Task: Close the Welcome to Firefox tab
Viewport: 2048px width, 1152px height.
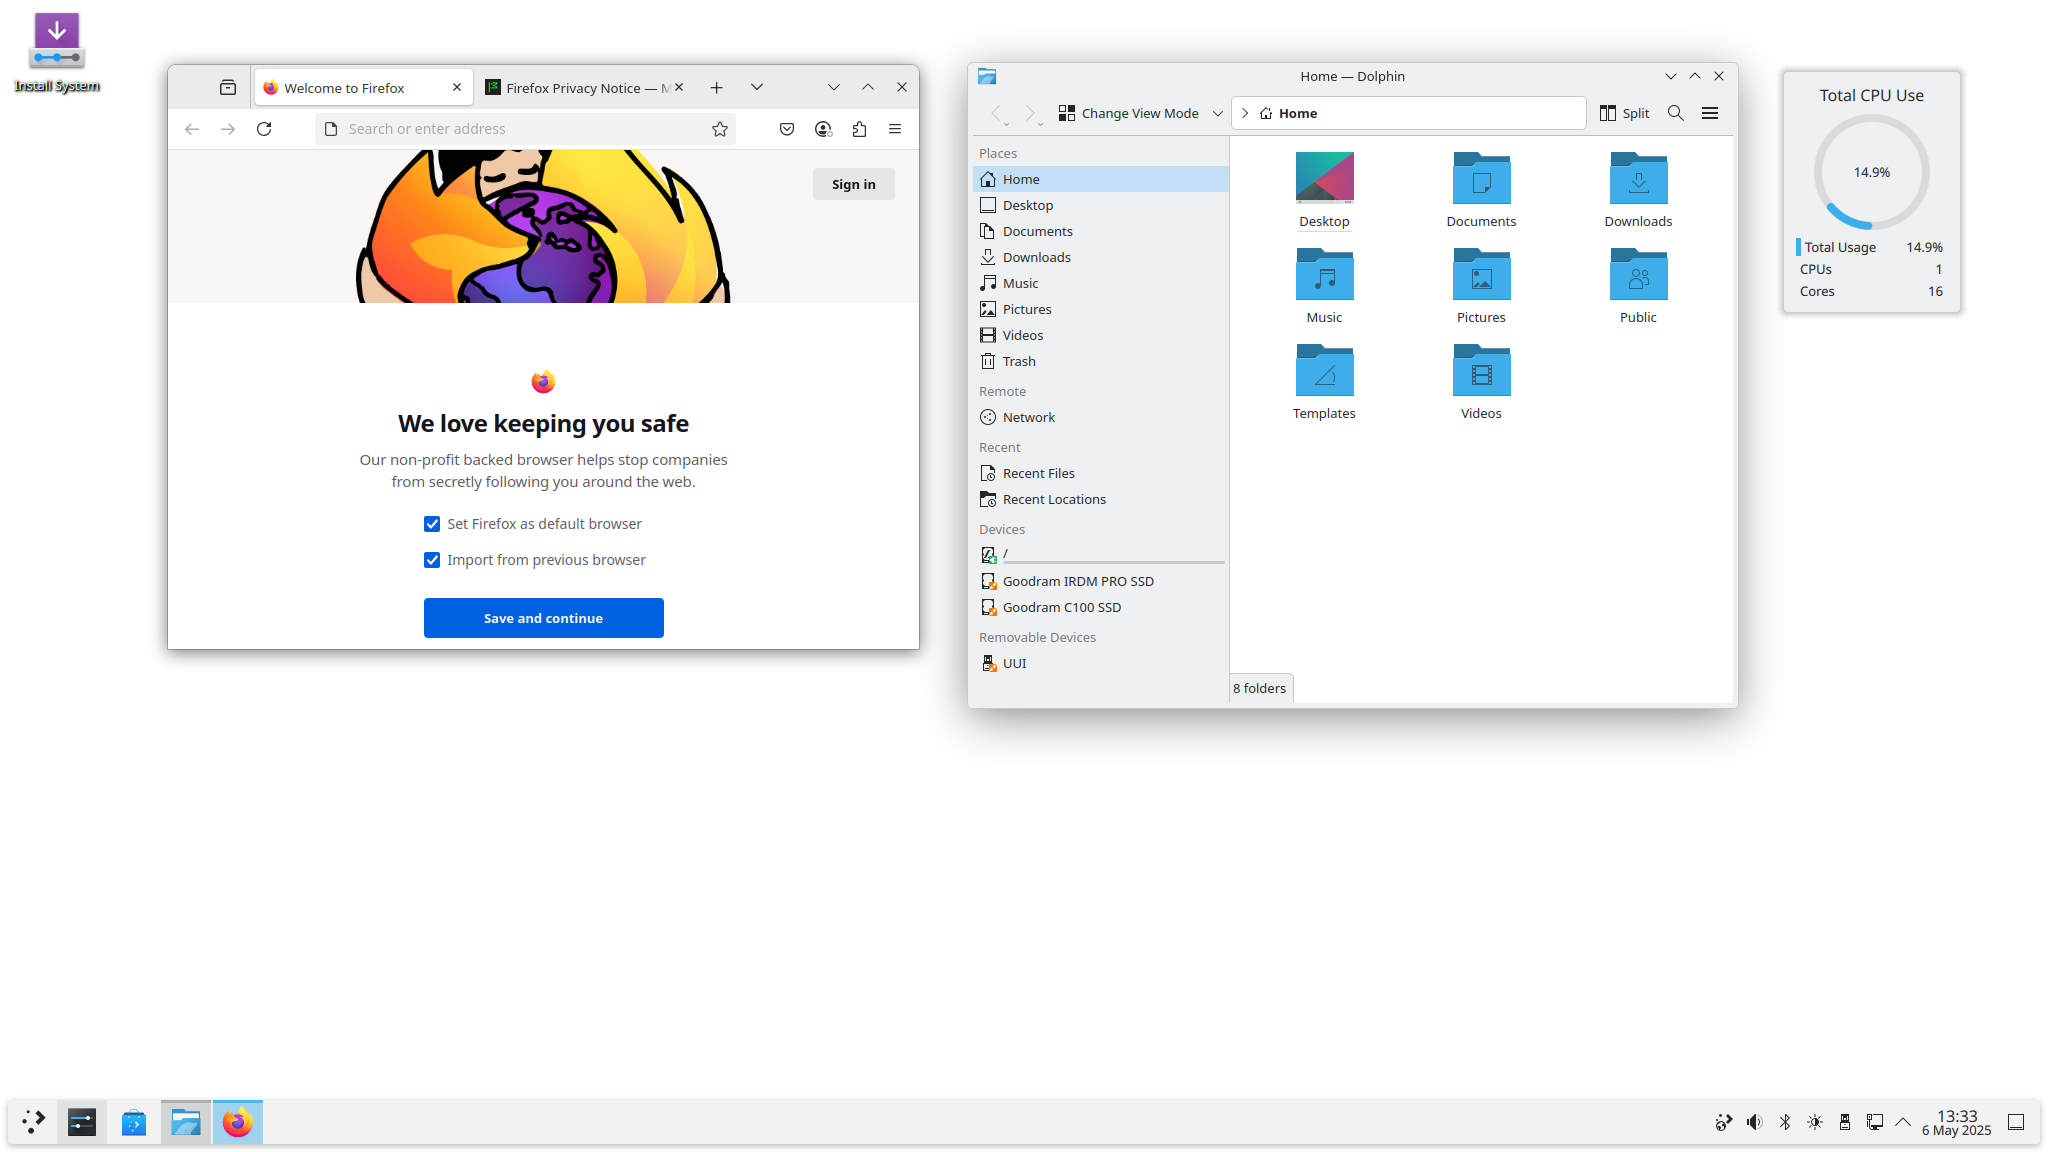Action: 457,87
